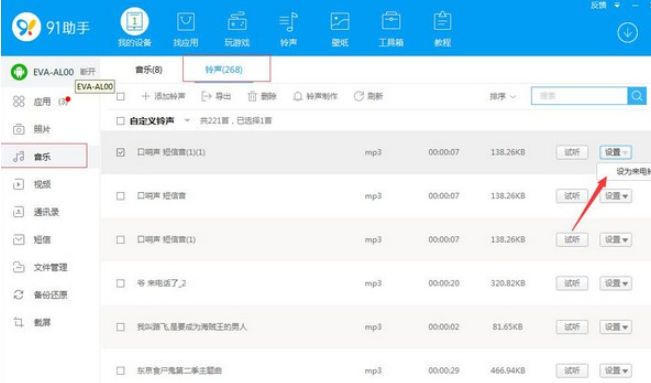Toggle the 自定义铃声 group checkbox

[x=120, y=121]
